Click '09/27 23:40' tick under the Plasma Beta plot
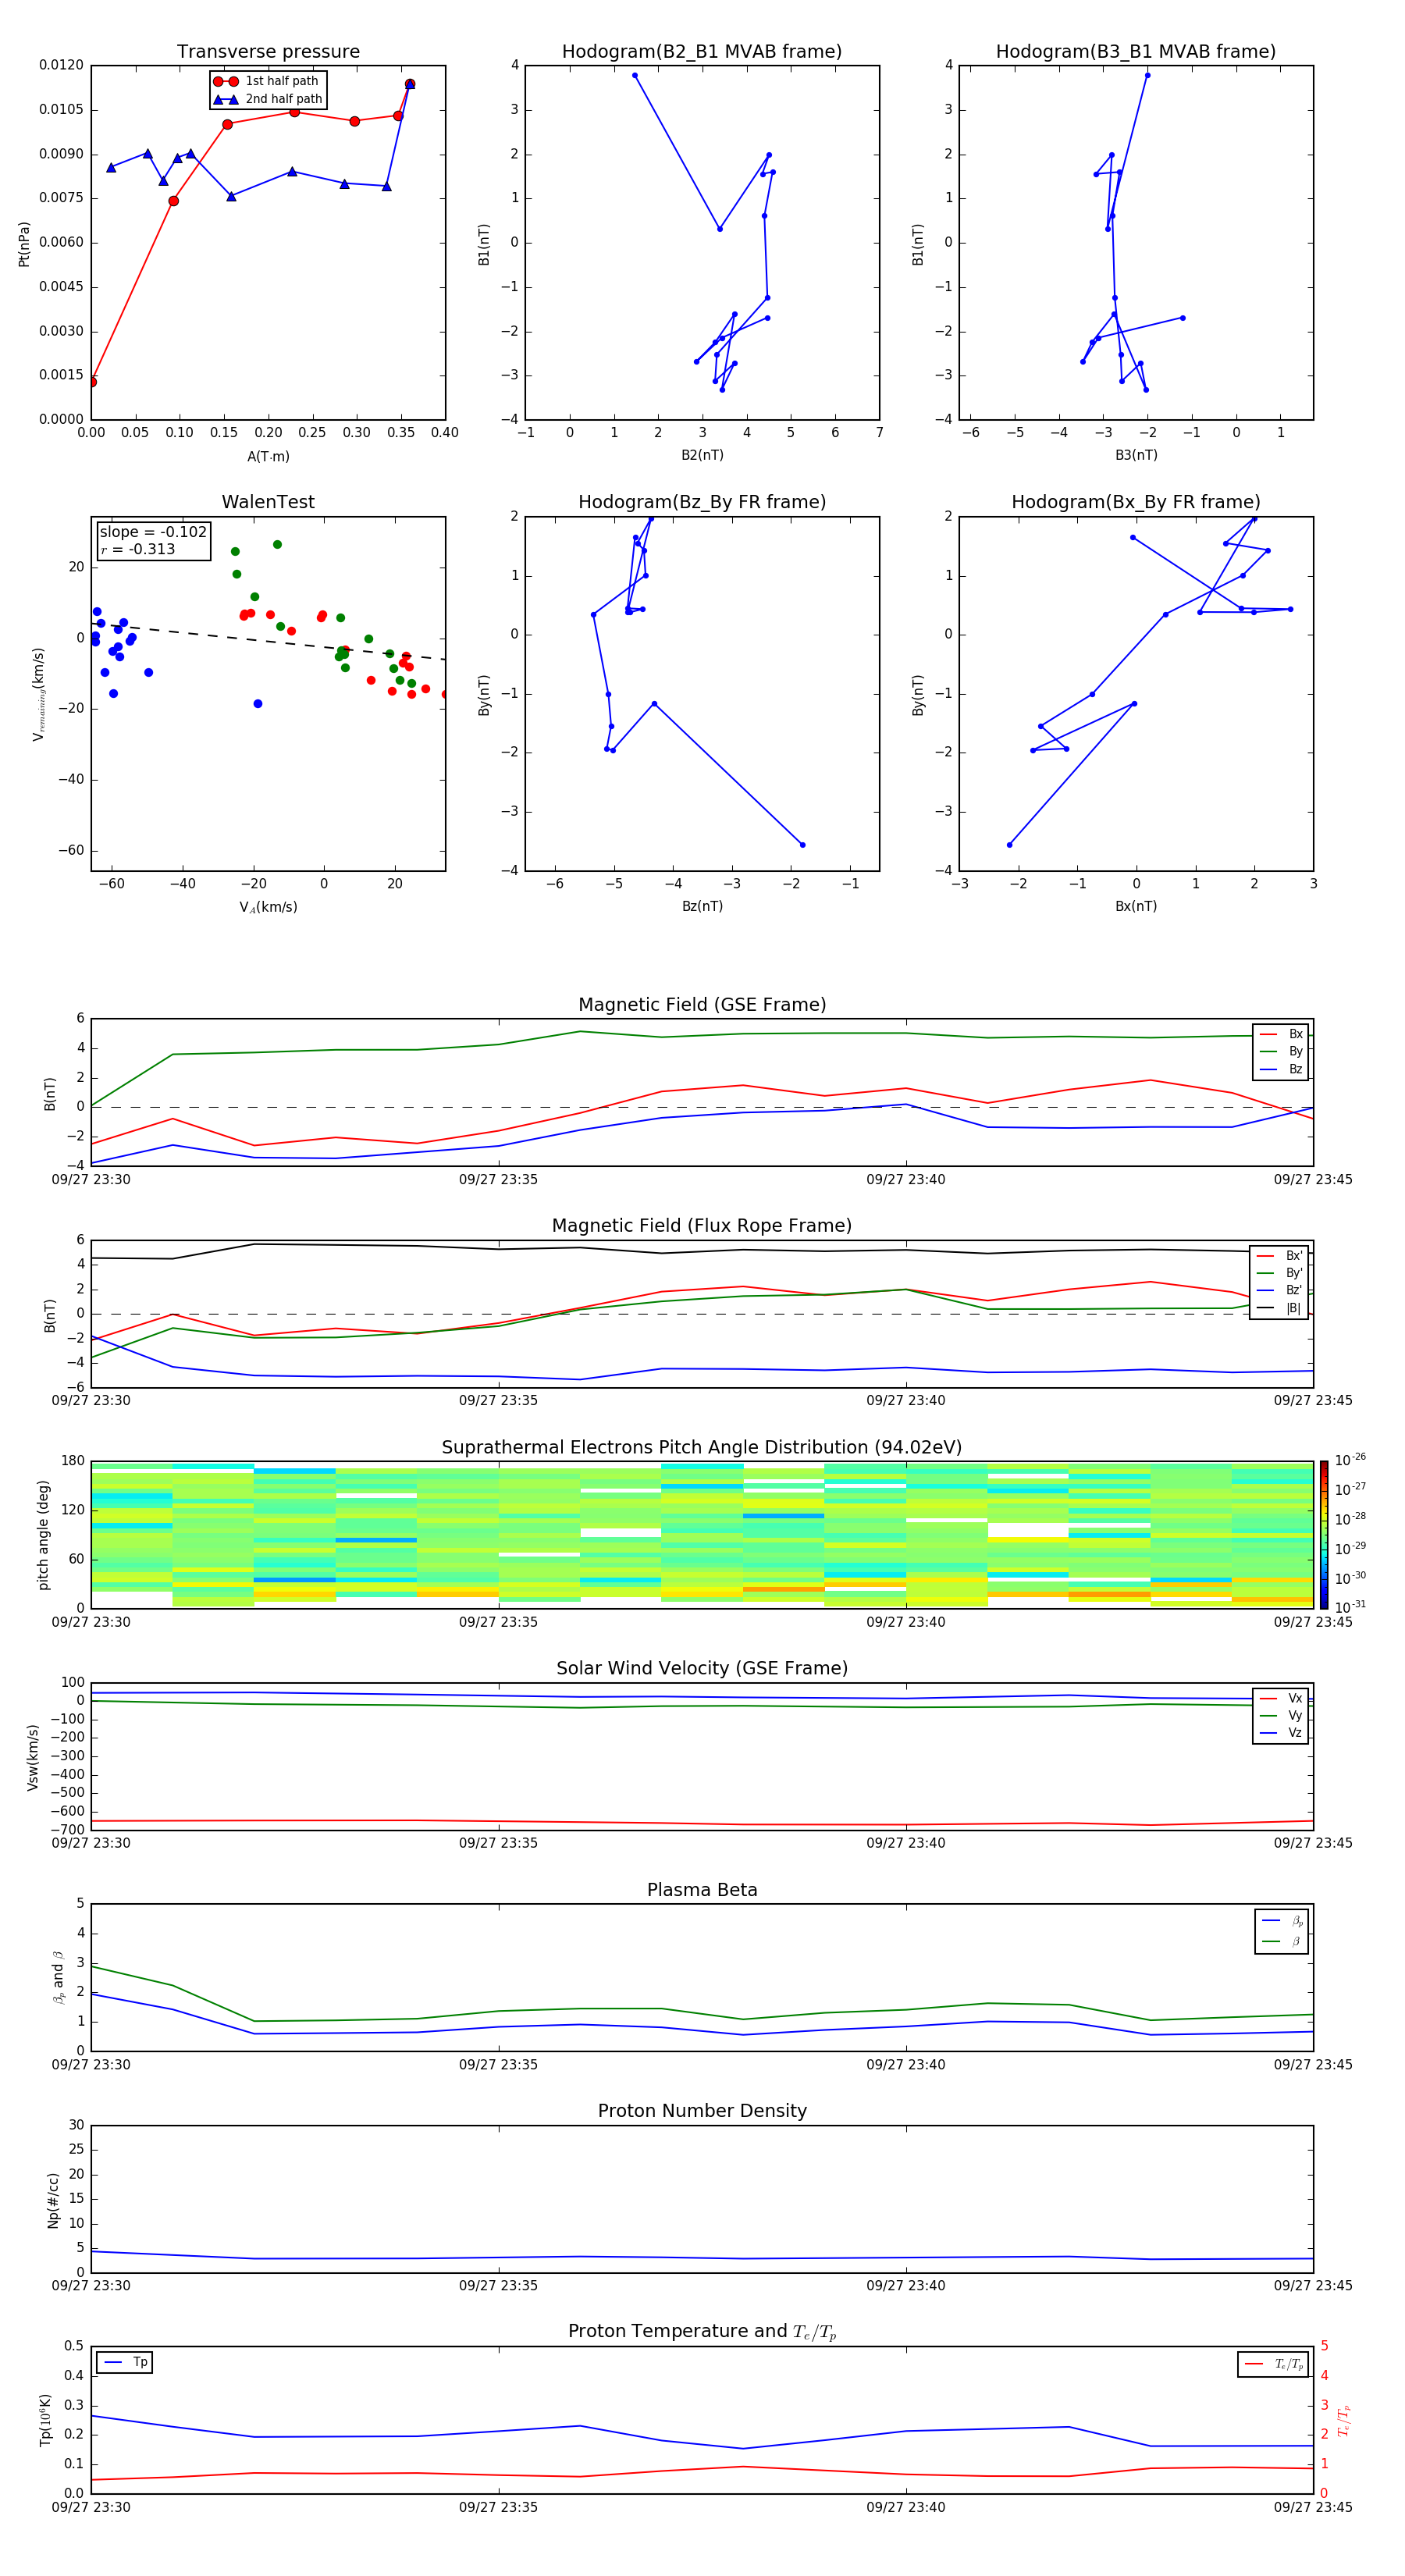This screenshot has width=1405, height=2576. (x=906, y=2065)
